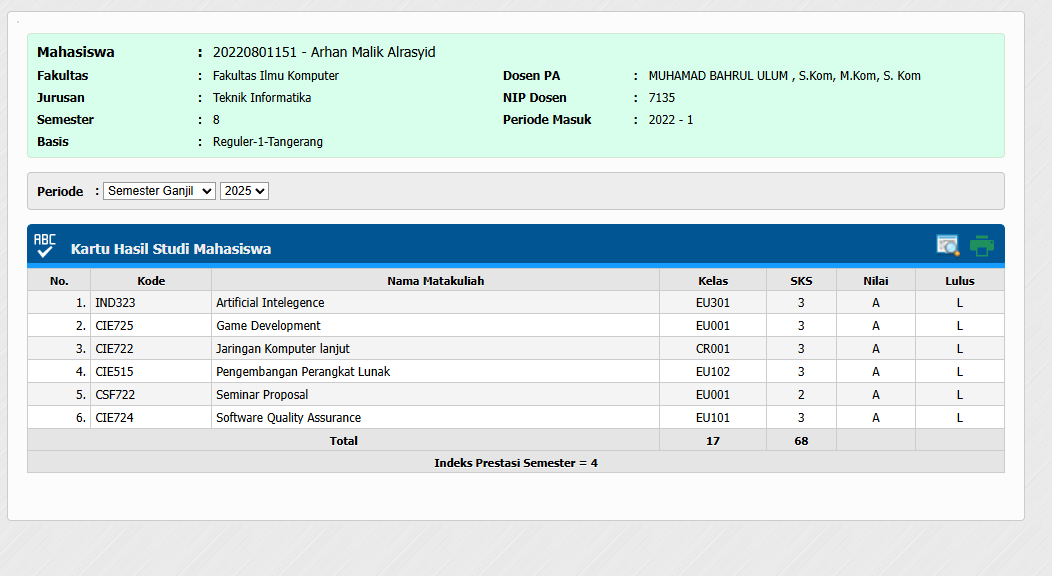This screenshot has height=576, width=1052.
Task: Click the Pengembangan Perangkat Lunak course
Action: [x=303, y=372]
